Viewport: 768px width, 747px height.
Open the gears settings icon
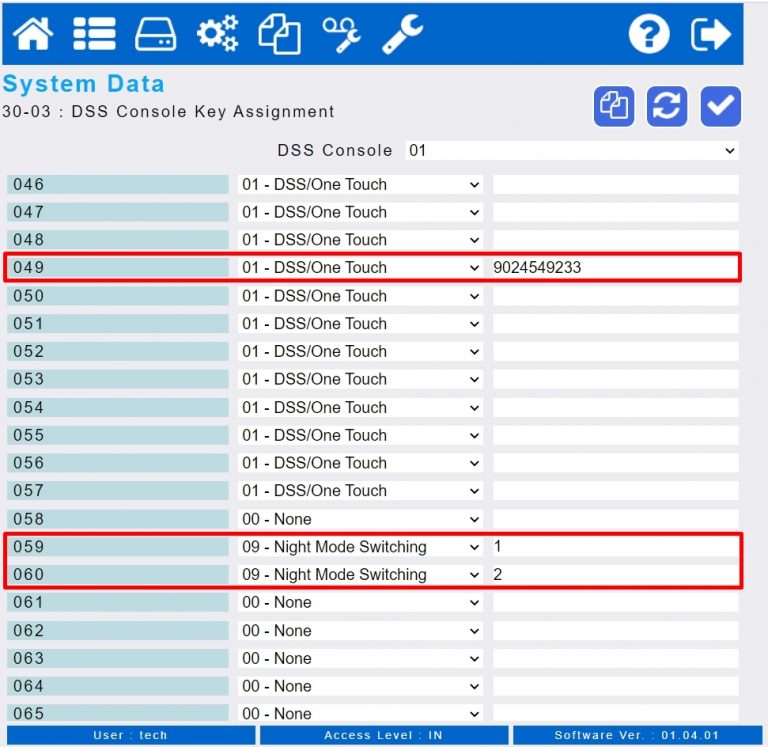click(217, 33)
